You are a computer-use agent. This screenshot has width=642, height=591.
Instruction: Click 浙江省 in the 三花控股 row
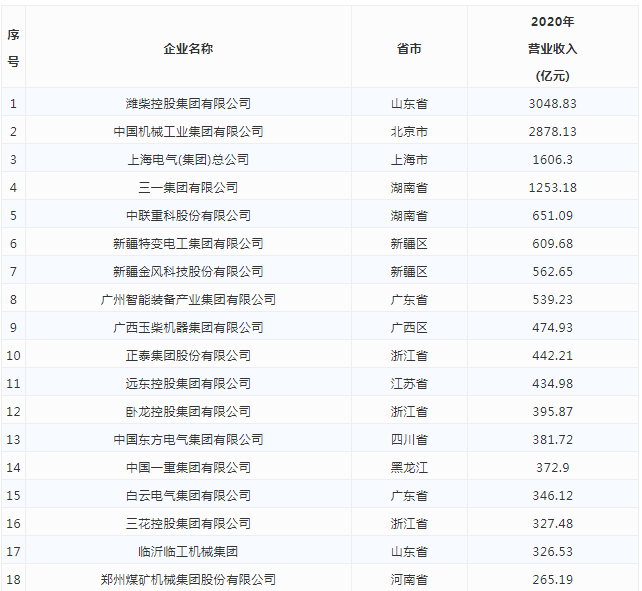(x=409, y=523)
